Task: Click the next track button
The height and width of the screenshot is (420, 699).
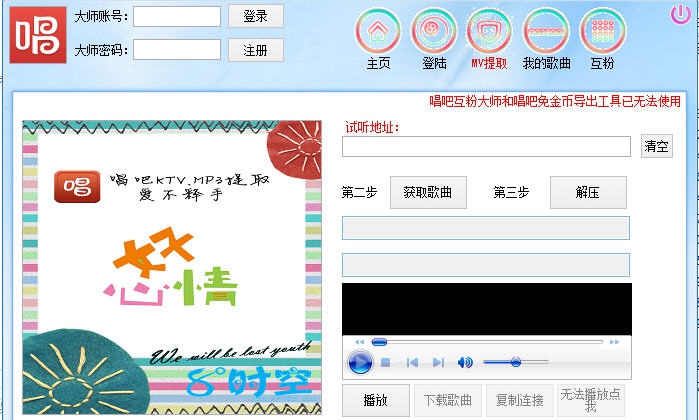Action: [x=438, y=362]
